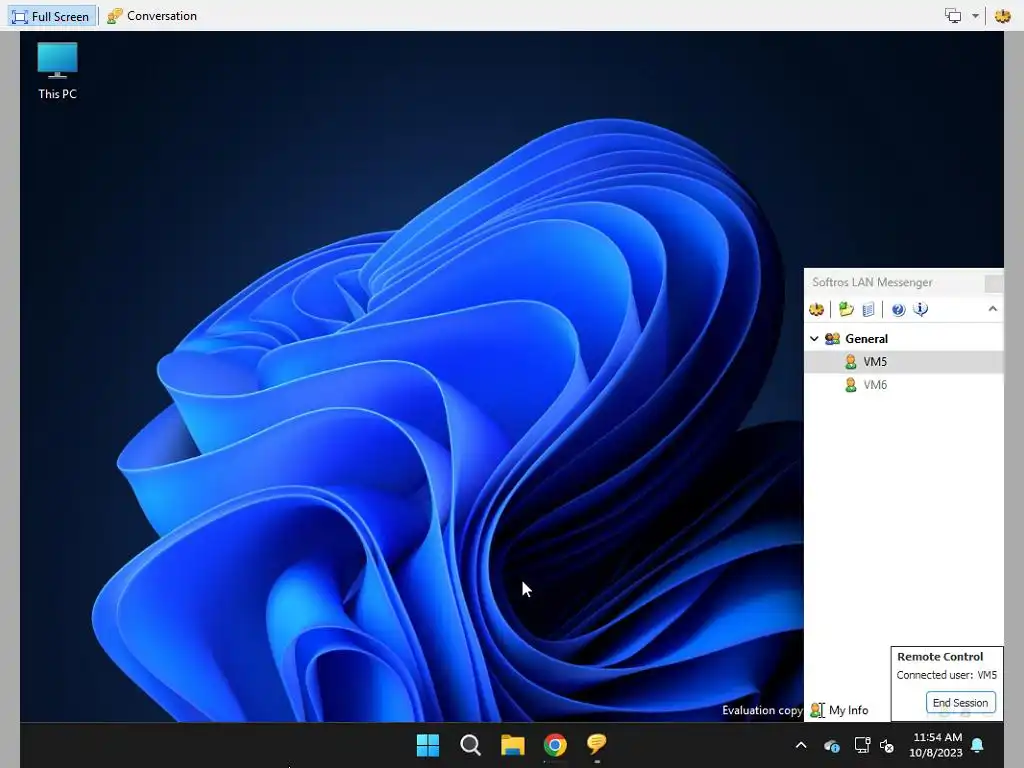The height and width of the screenshot is (768, 1024).
Task: Click the blue question mark help icon
Action: [x=899, y=310]
